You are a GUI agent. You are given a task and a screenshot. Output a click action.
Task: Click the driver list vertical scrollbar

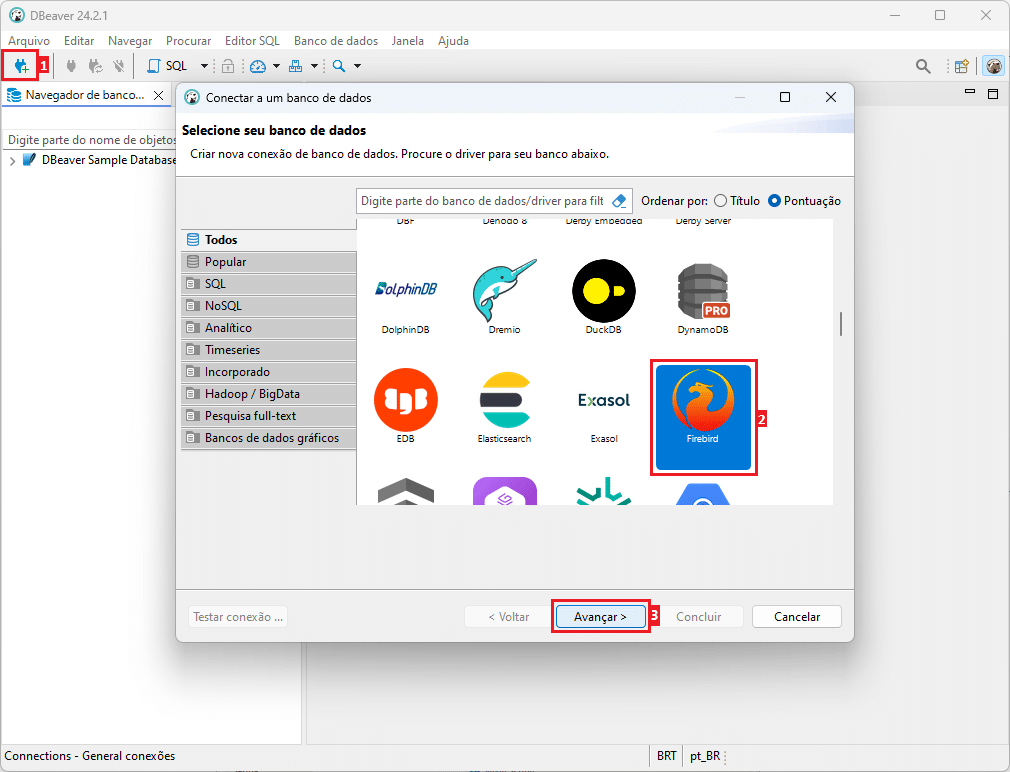point(841,324)
